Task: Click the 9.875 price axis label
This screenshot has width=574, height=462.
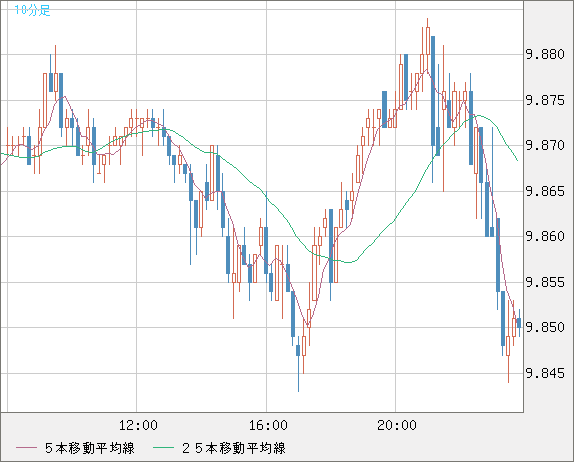Action: 545,100
